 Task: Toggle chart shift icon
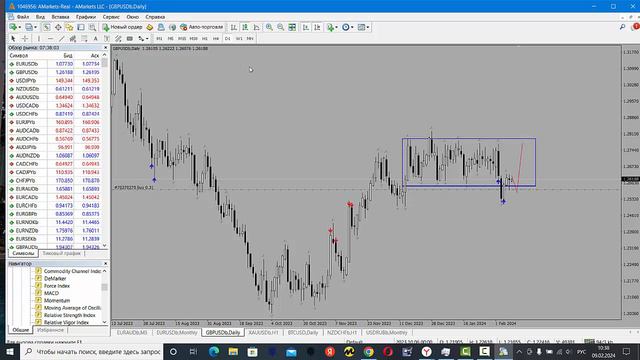tap(317, 27)
